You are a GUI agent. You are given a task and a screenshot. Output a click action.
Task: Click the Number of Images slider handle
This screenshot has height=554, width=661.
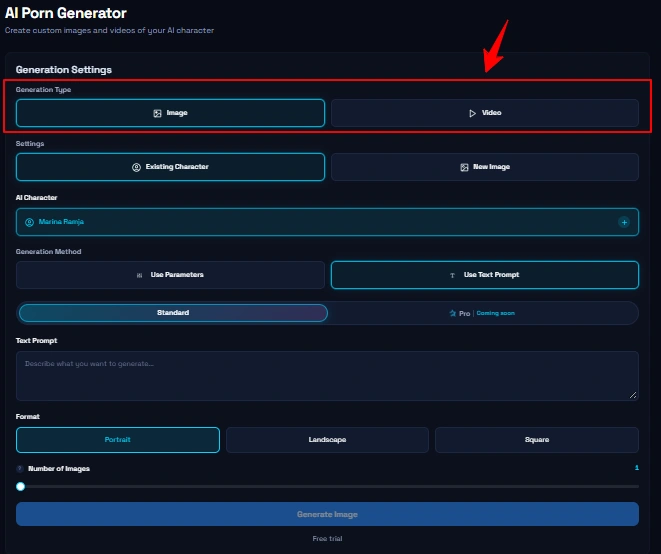point(20,487)
